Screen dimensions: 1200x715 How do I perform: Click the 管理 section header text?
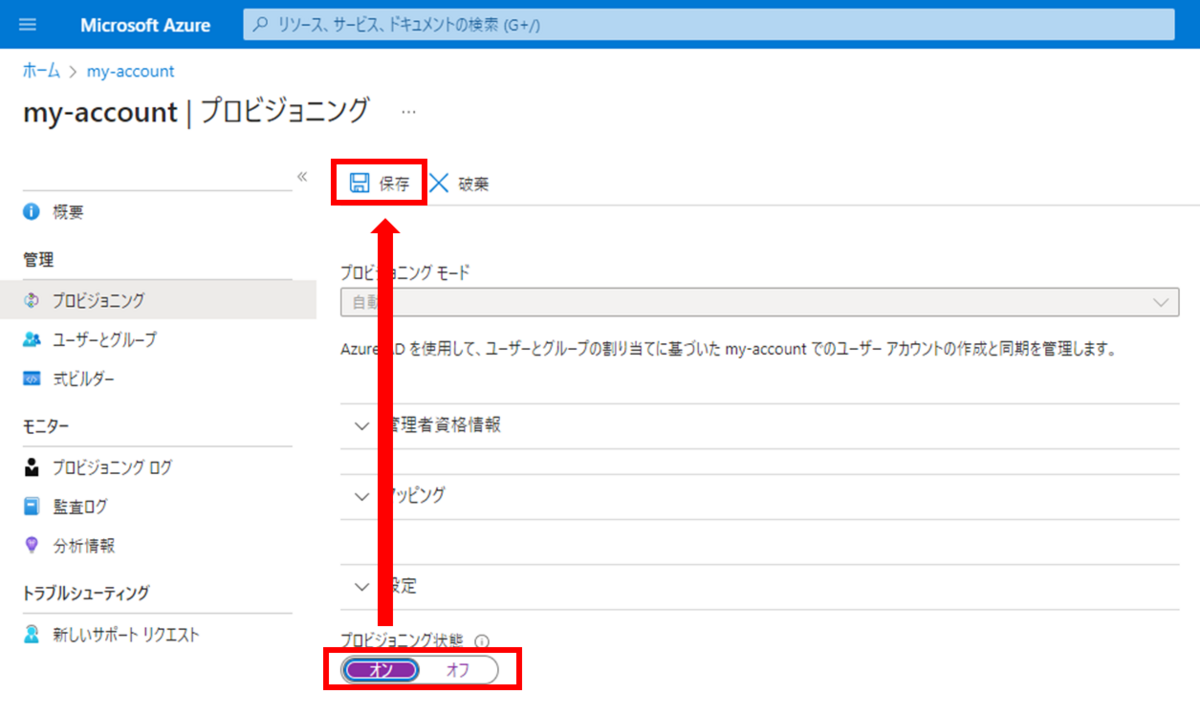[x=38, y=260]
